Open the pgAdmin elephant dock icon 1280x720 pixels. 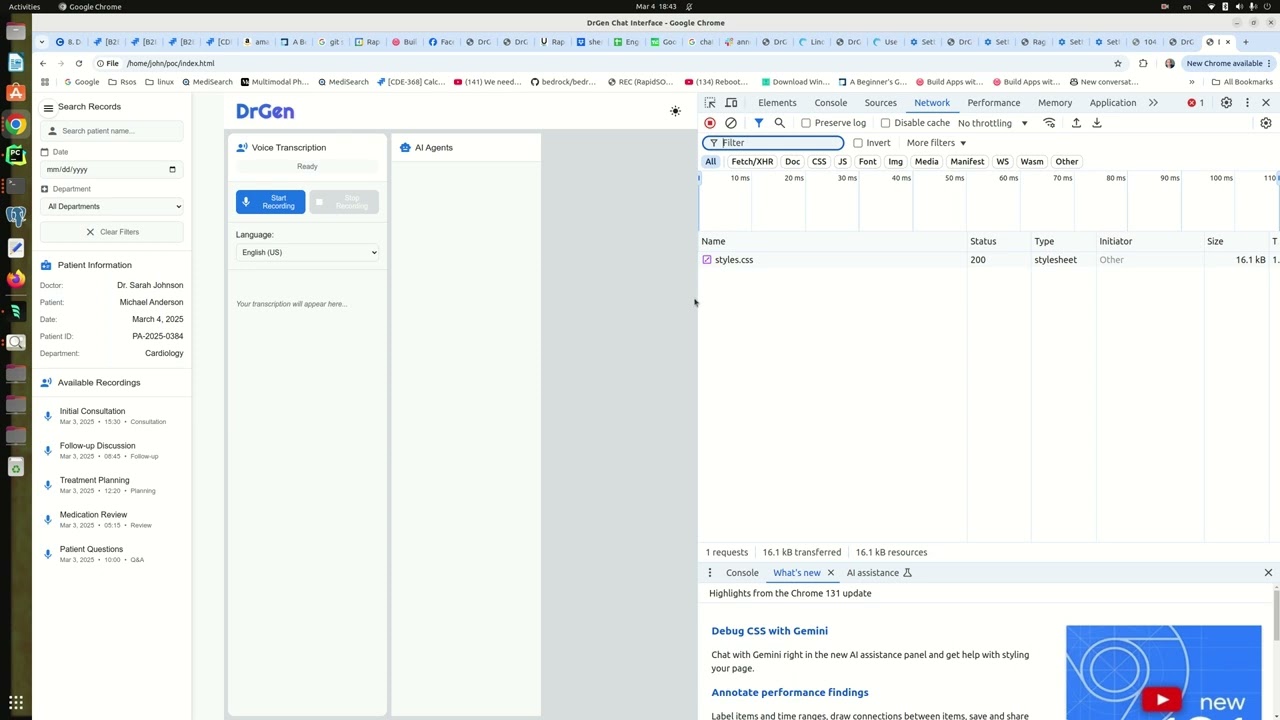click(x=16, y=216)
